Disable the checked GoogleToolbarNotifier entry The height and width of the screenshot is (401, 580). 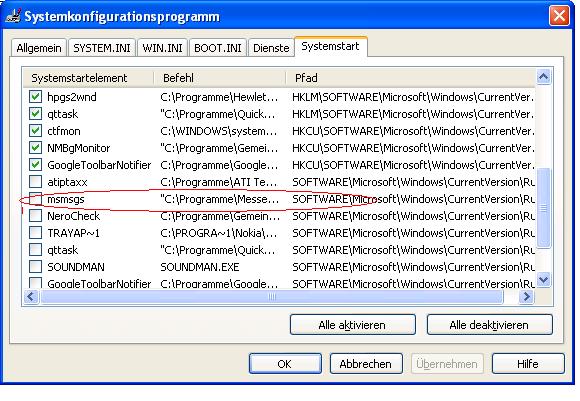click(x=36, y=165)
